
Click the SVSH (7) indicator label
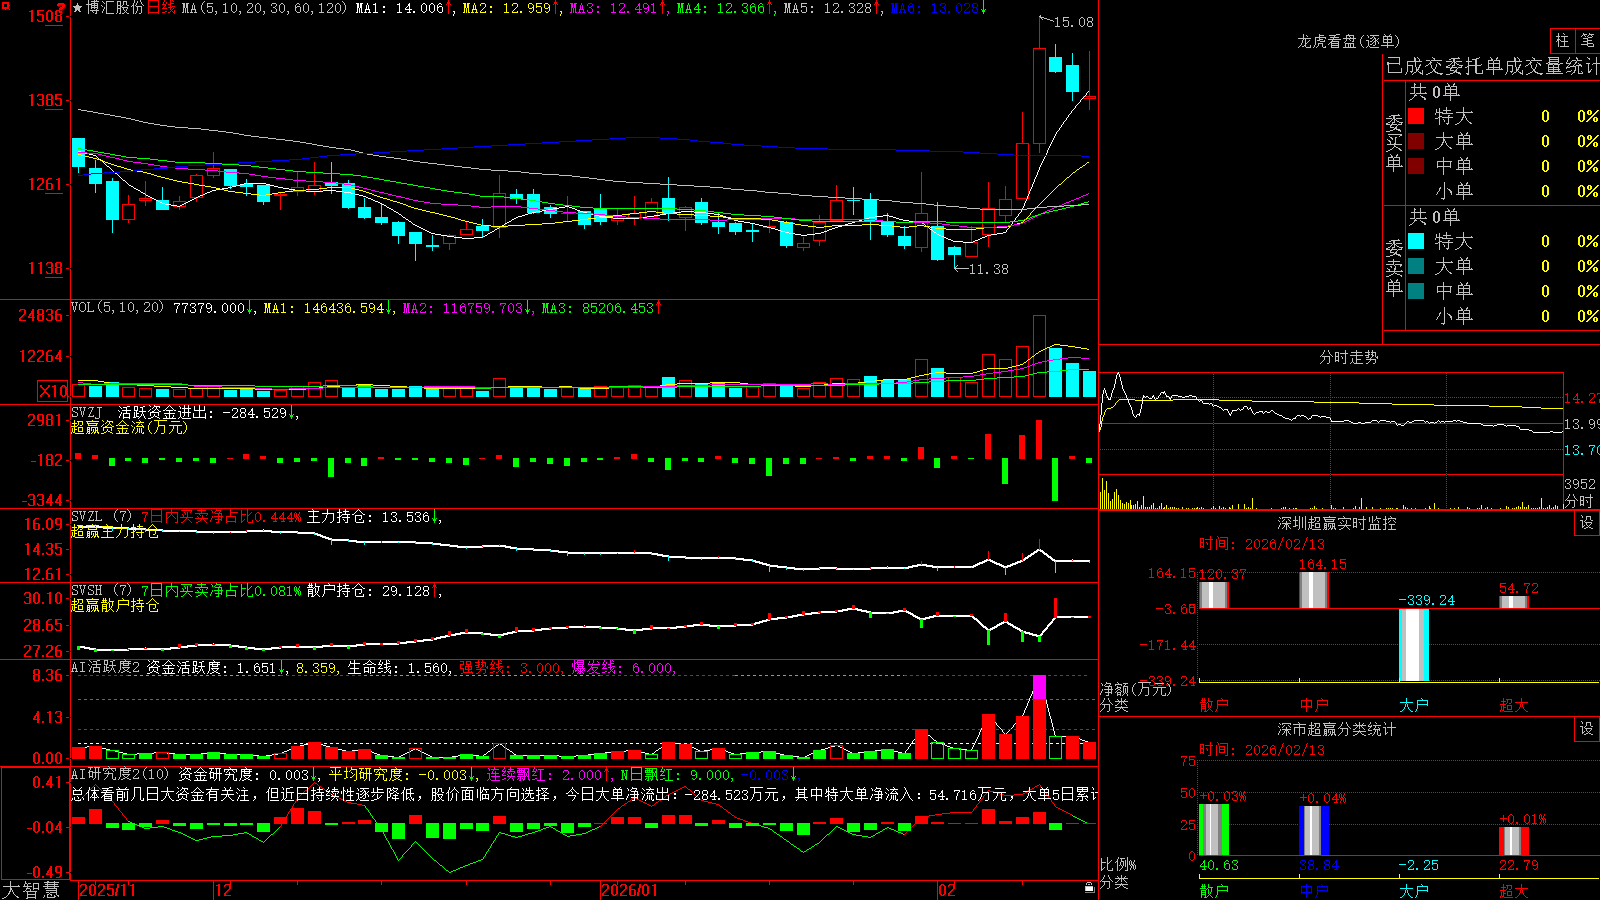(101, 591)
